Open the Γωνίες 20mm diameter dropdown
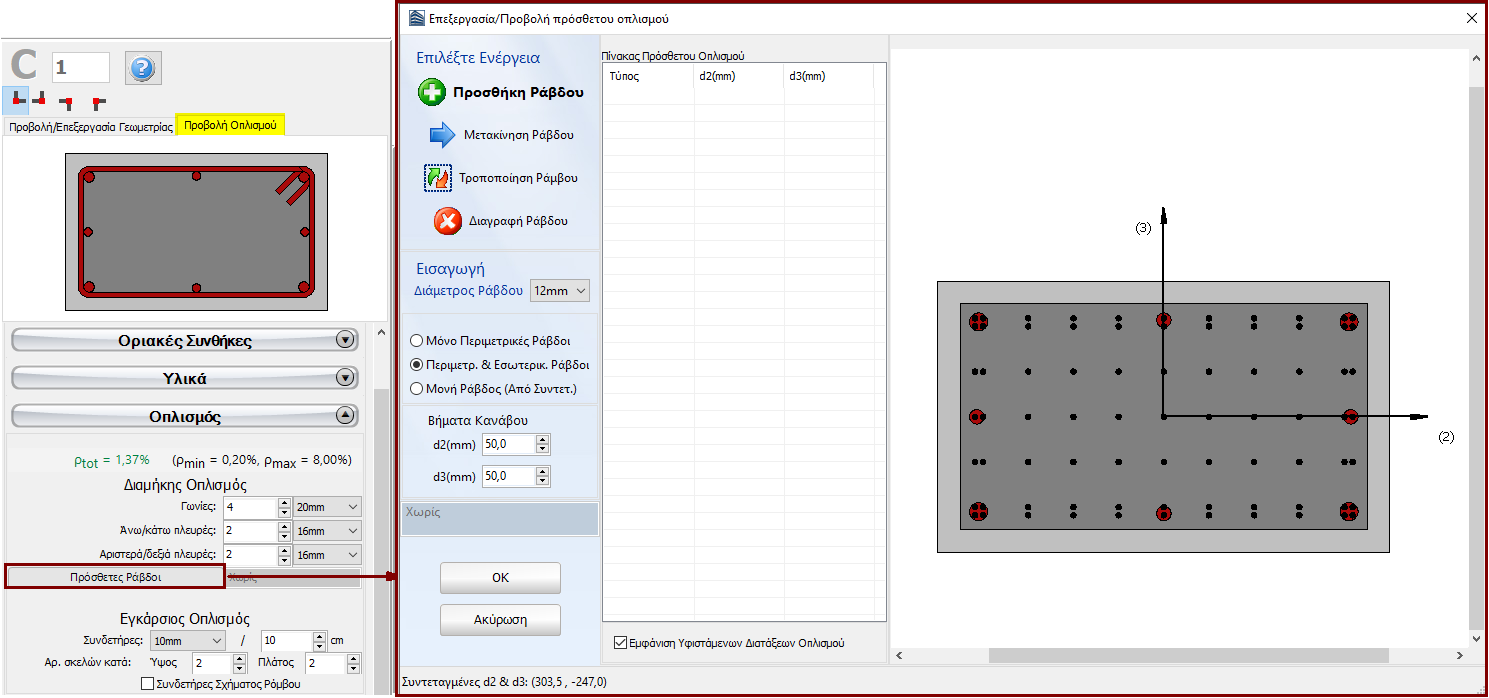This screenshot has width=1489, height=698. (328, 508)
